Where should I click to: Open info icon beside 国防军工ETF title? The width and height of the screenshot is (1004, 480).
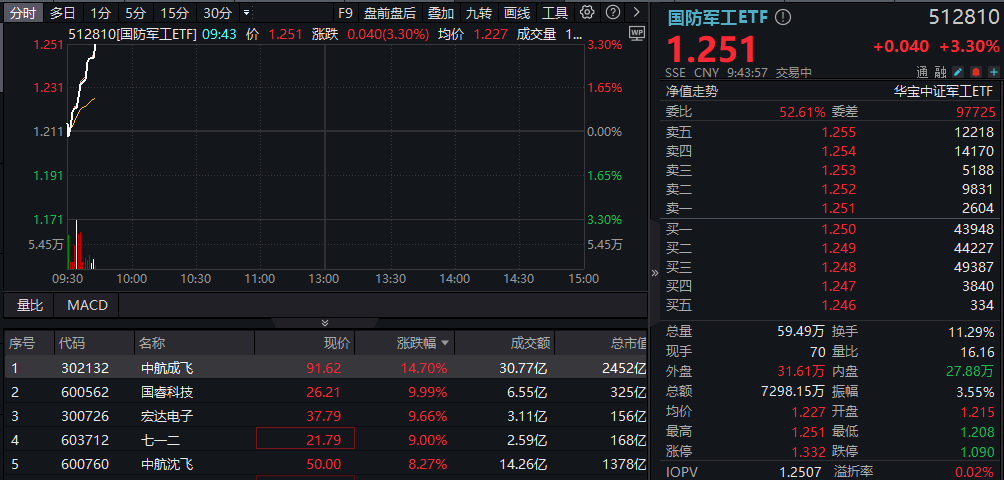(782, 18)
